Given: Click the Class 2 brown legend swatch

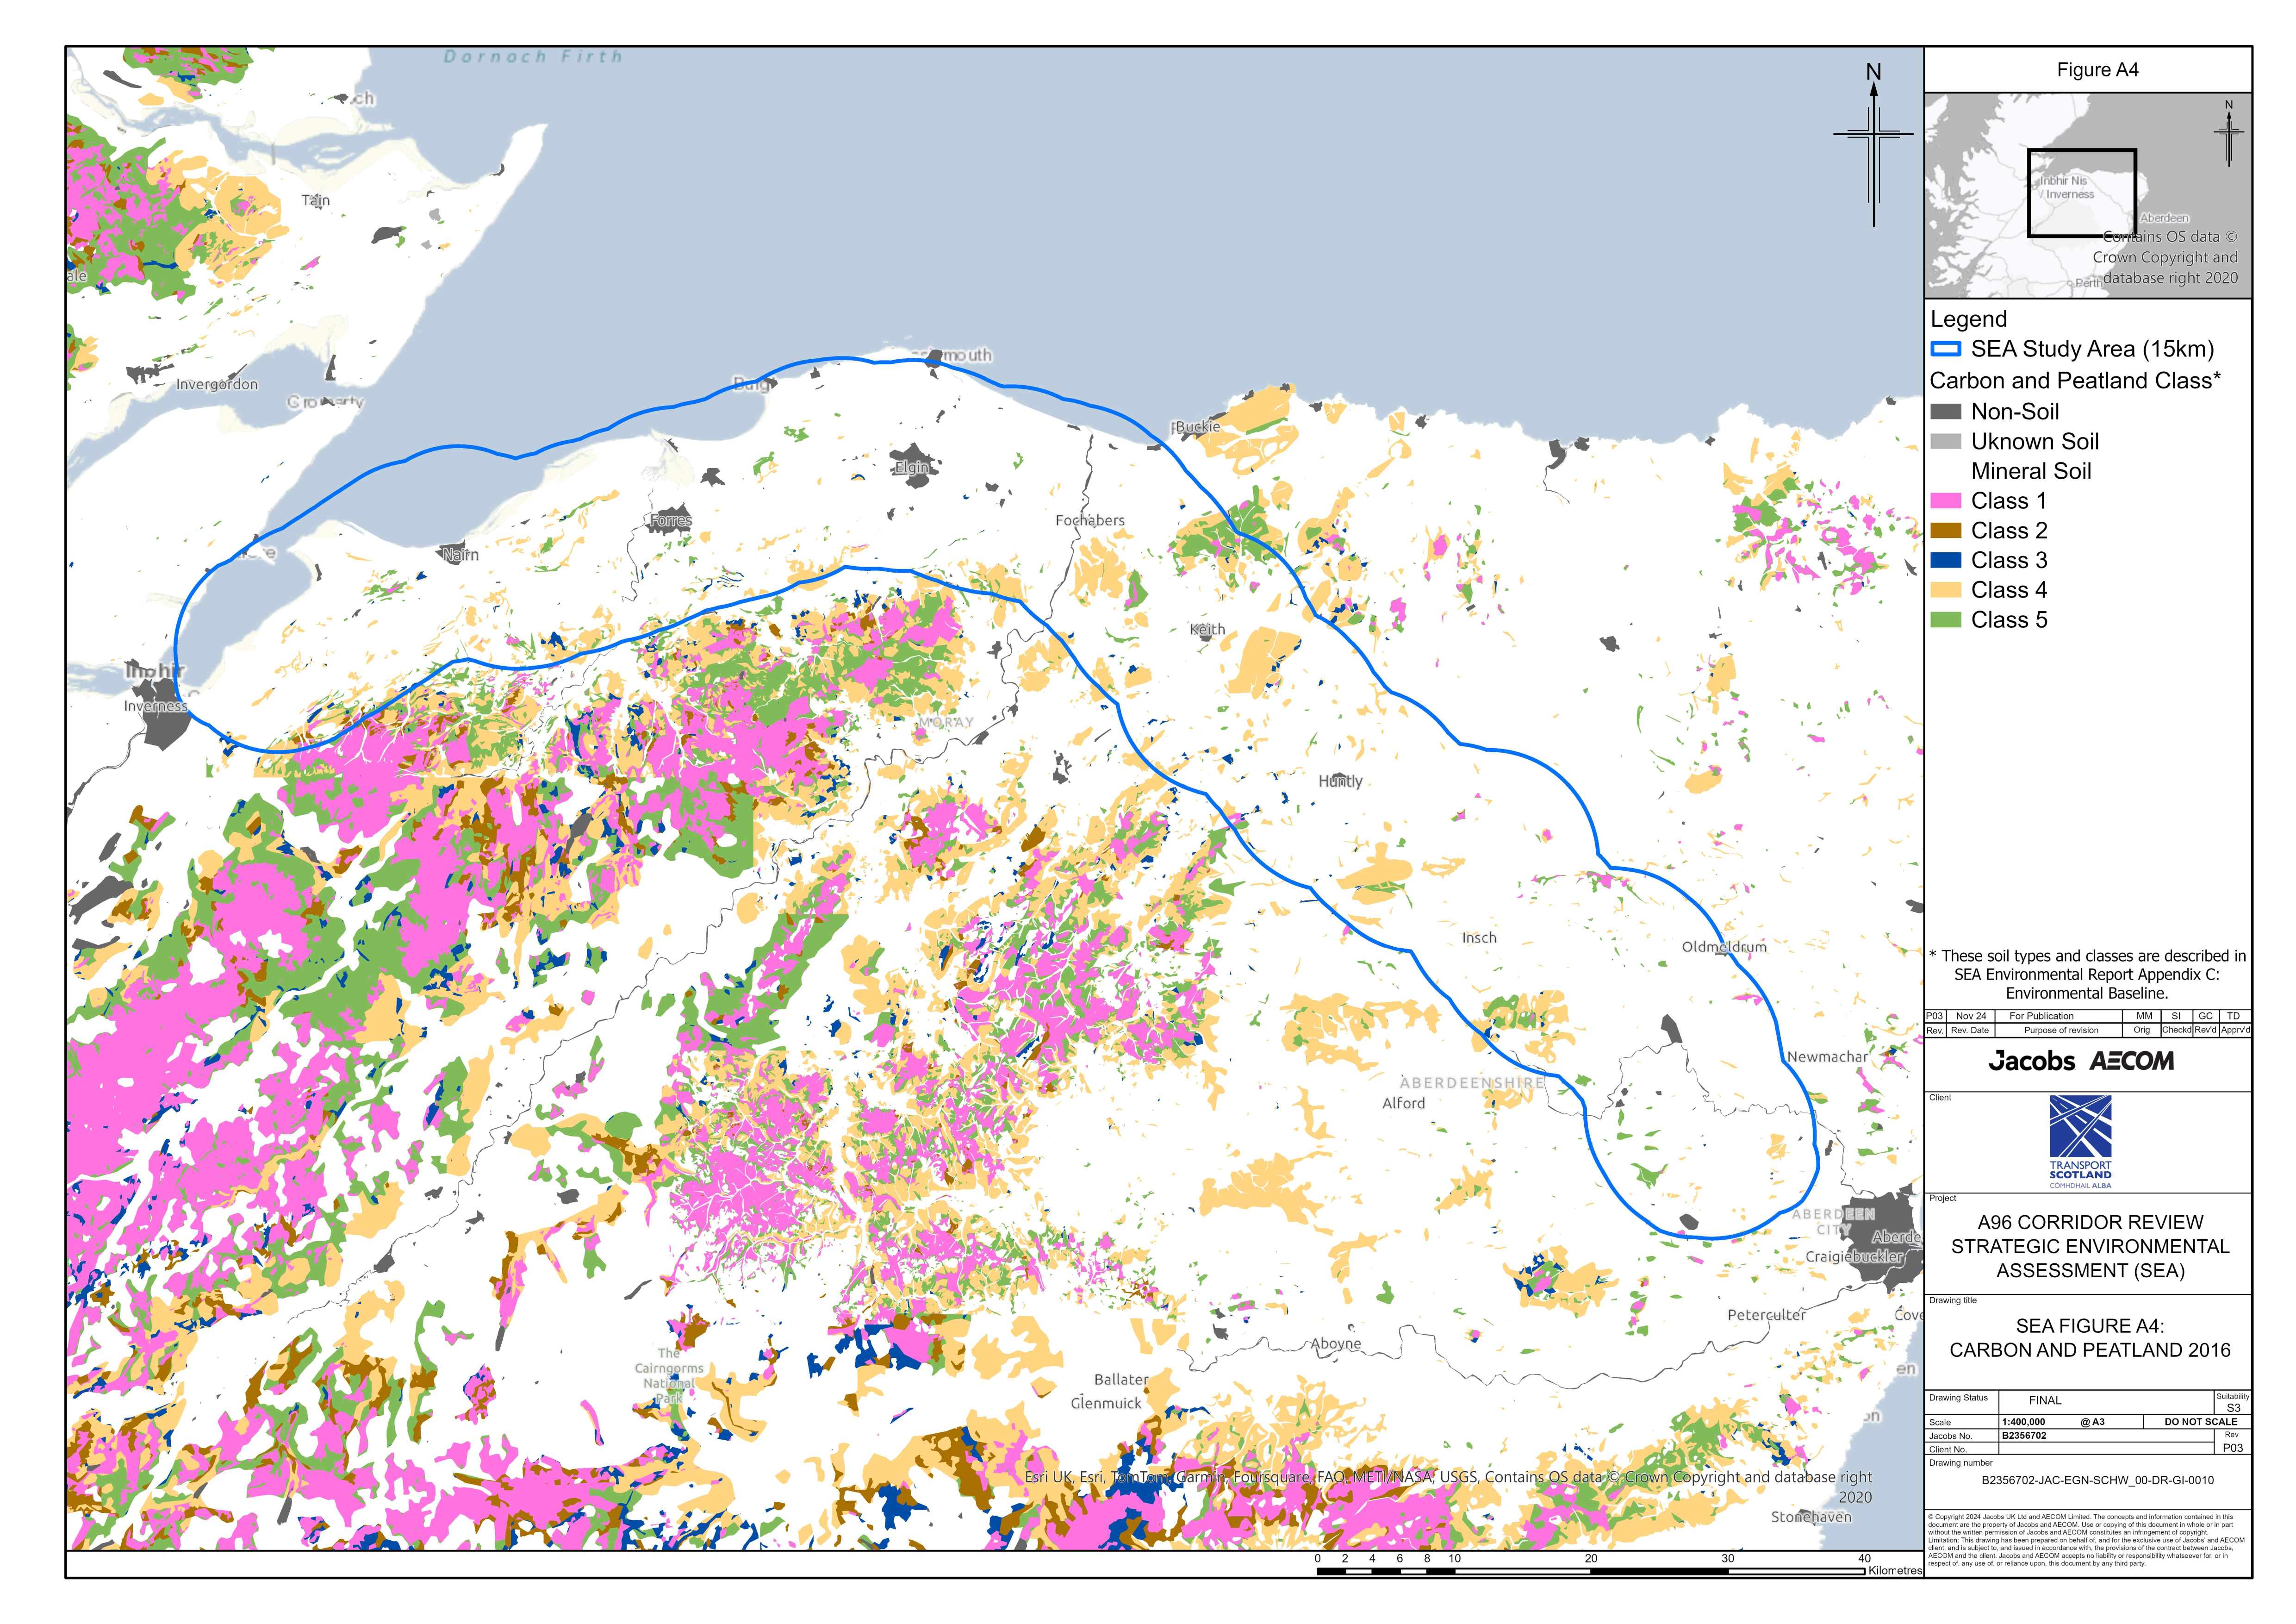Looking at the screenshot, I should click(1945, 531).
